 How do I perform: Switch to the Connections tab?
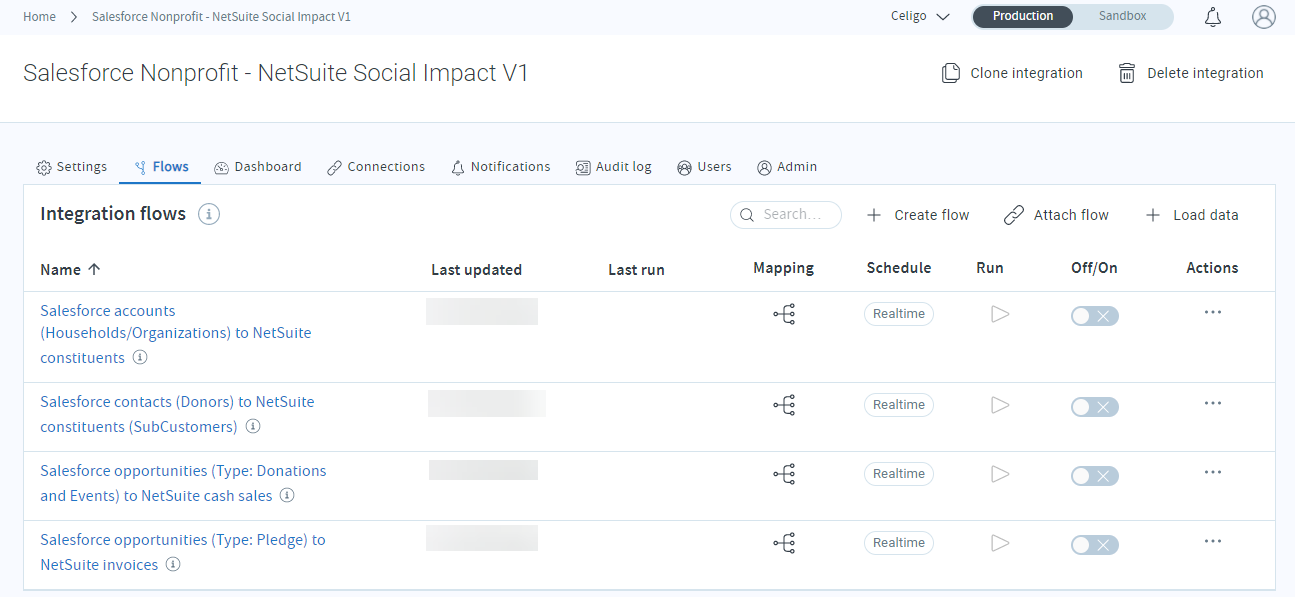(376, 167)
